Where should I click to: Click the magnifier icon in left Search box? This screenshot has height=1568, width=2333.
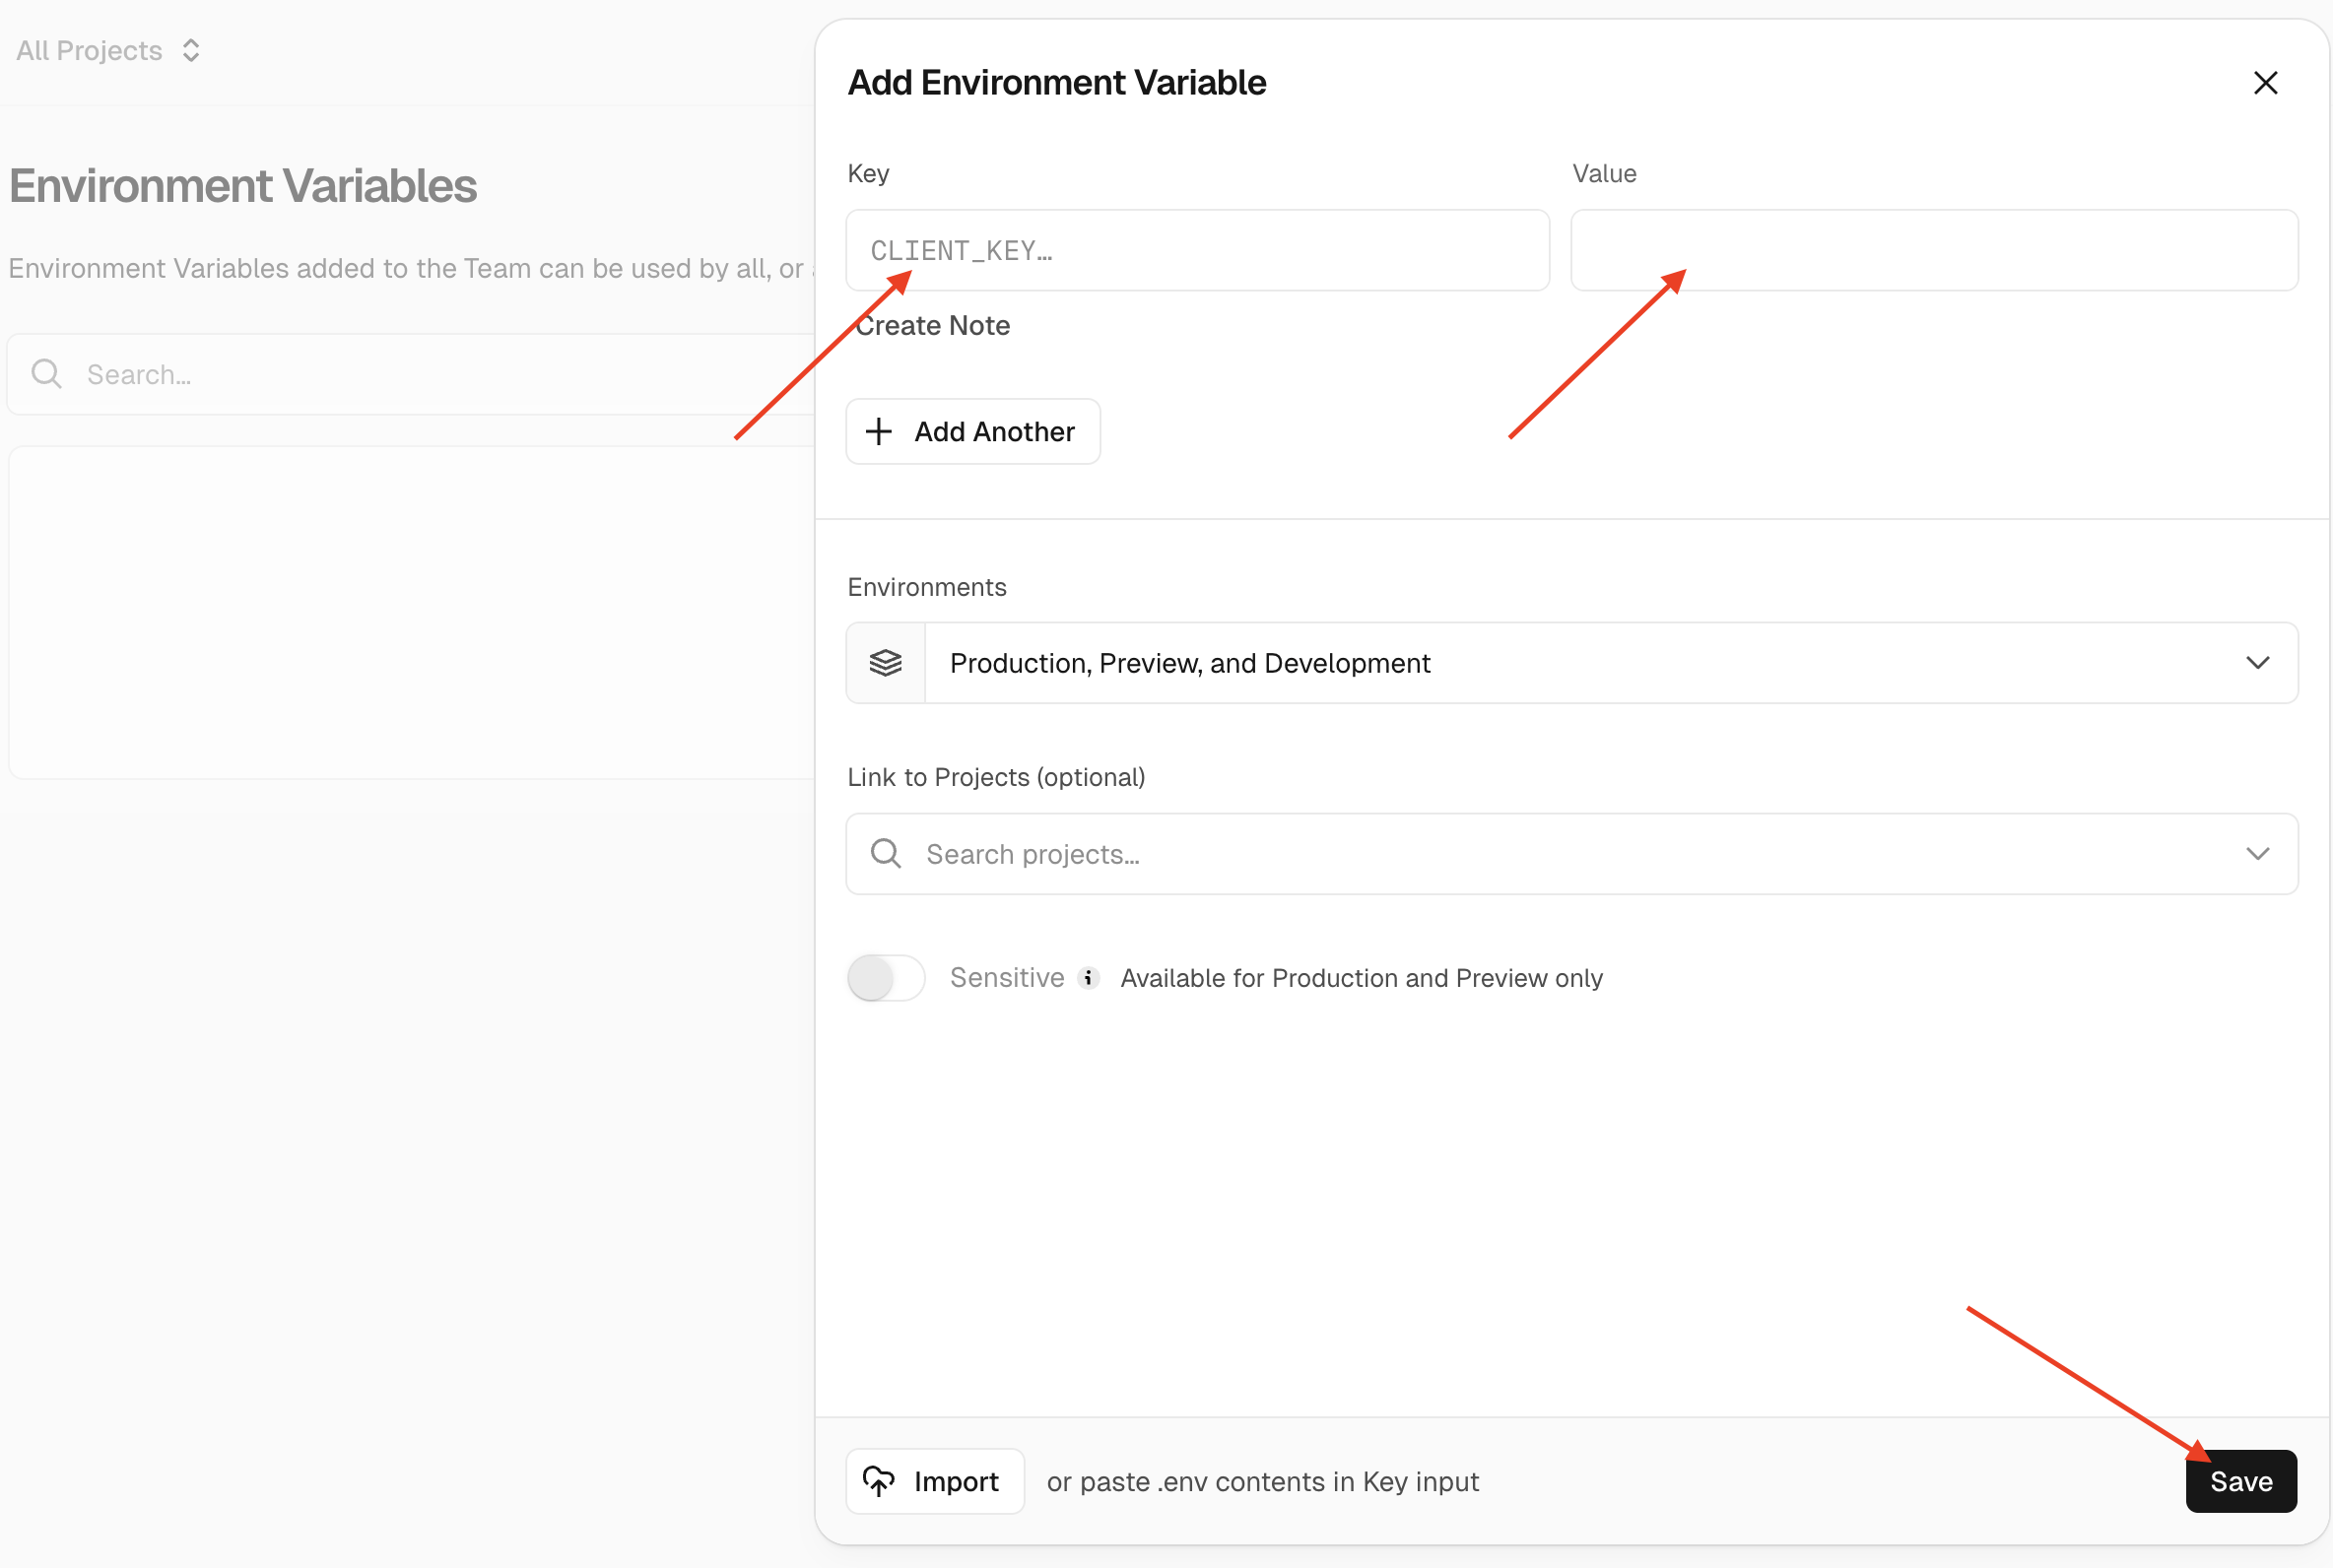(x=46, y=374)
